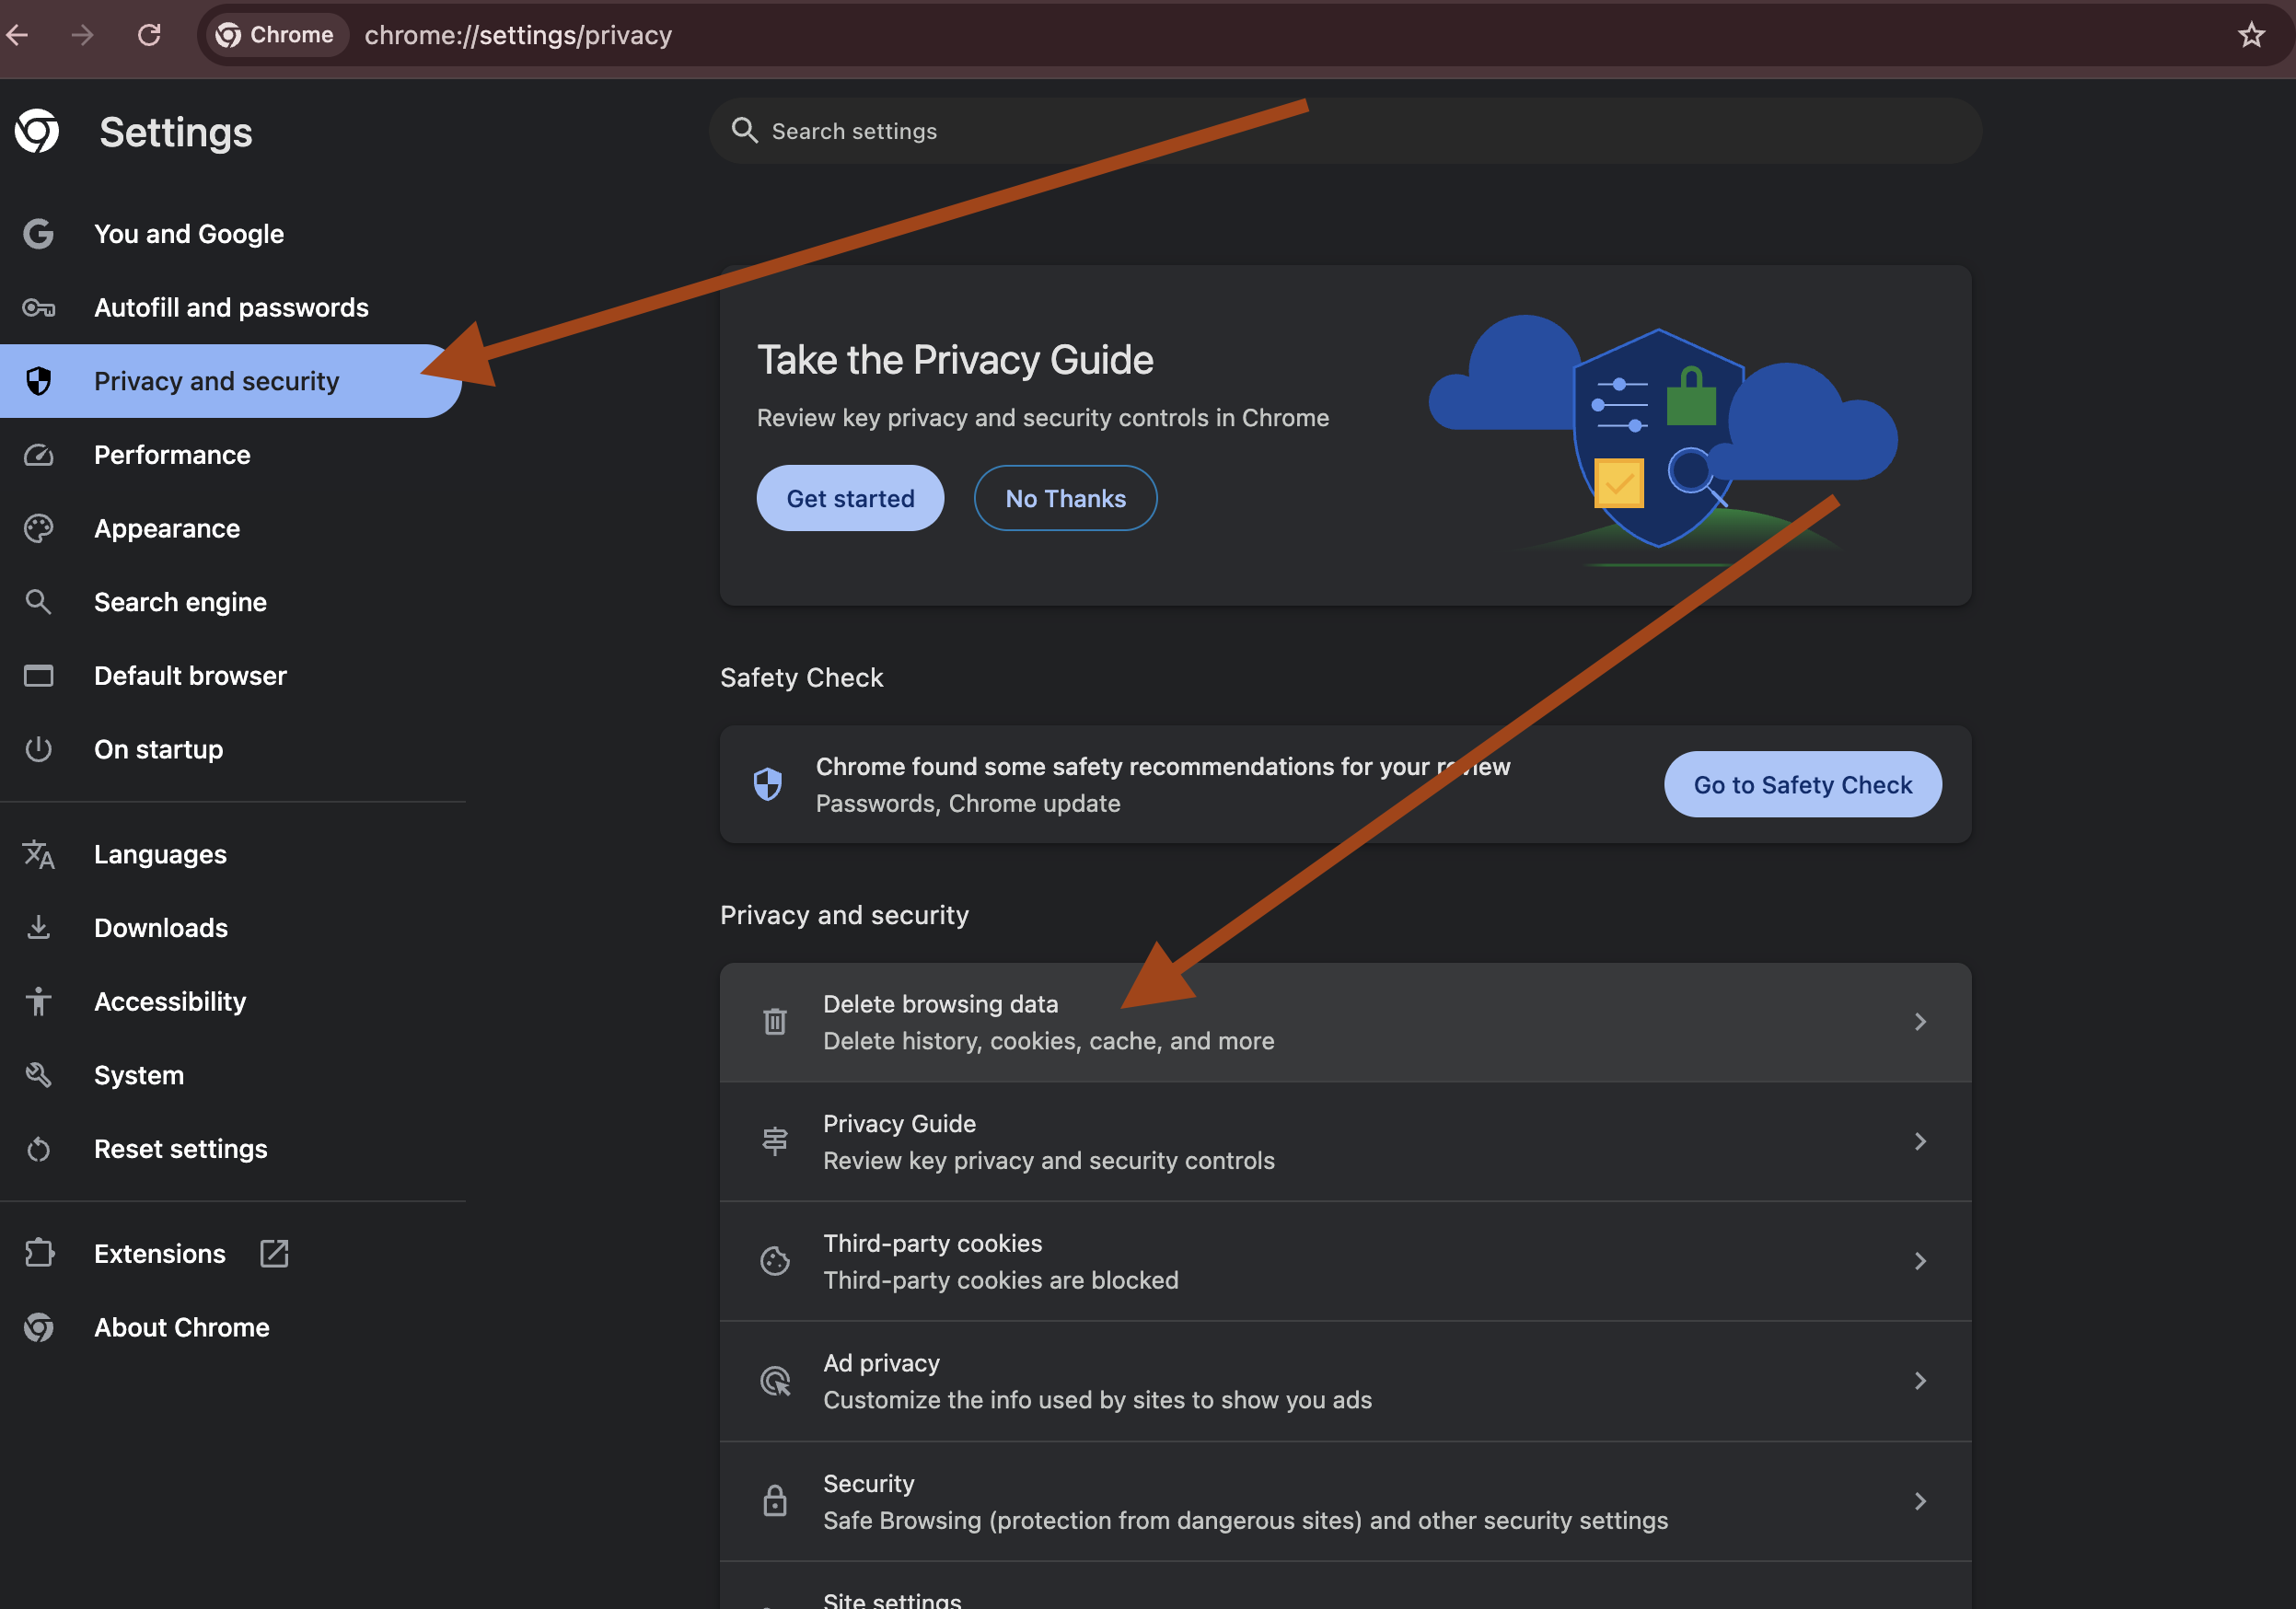Click the trash icon for Delete browsing data

pyautogui.click(x=775, y=1021)
